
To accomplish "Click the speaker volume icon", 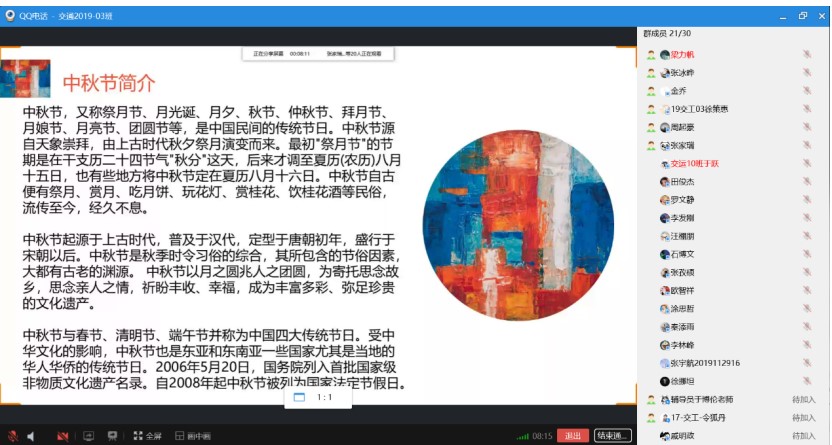I will (31, 436).
